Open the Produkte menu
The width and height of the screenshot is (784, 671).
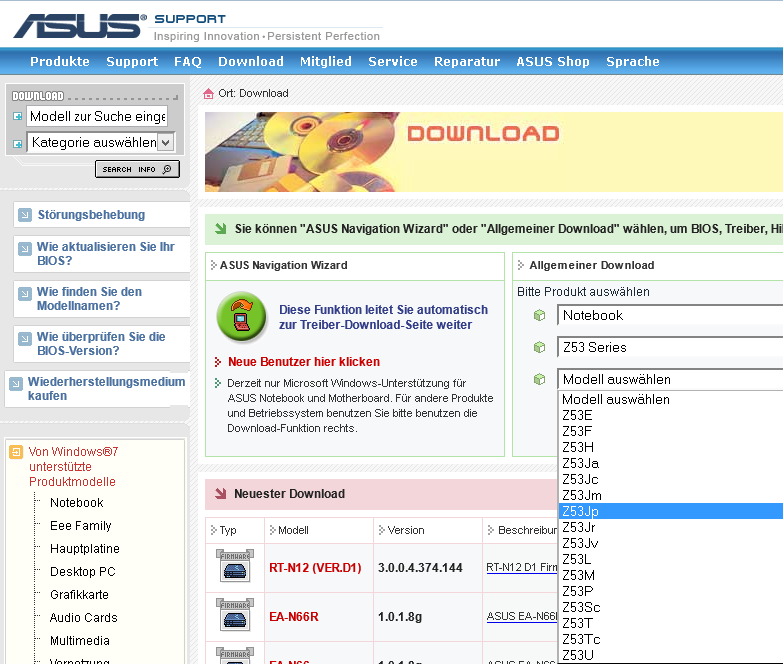pos(60,62)
